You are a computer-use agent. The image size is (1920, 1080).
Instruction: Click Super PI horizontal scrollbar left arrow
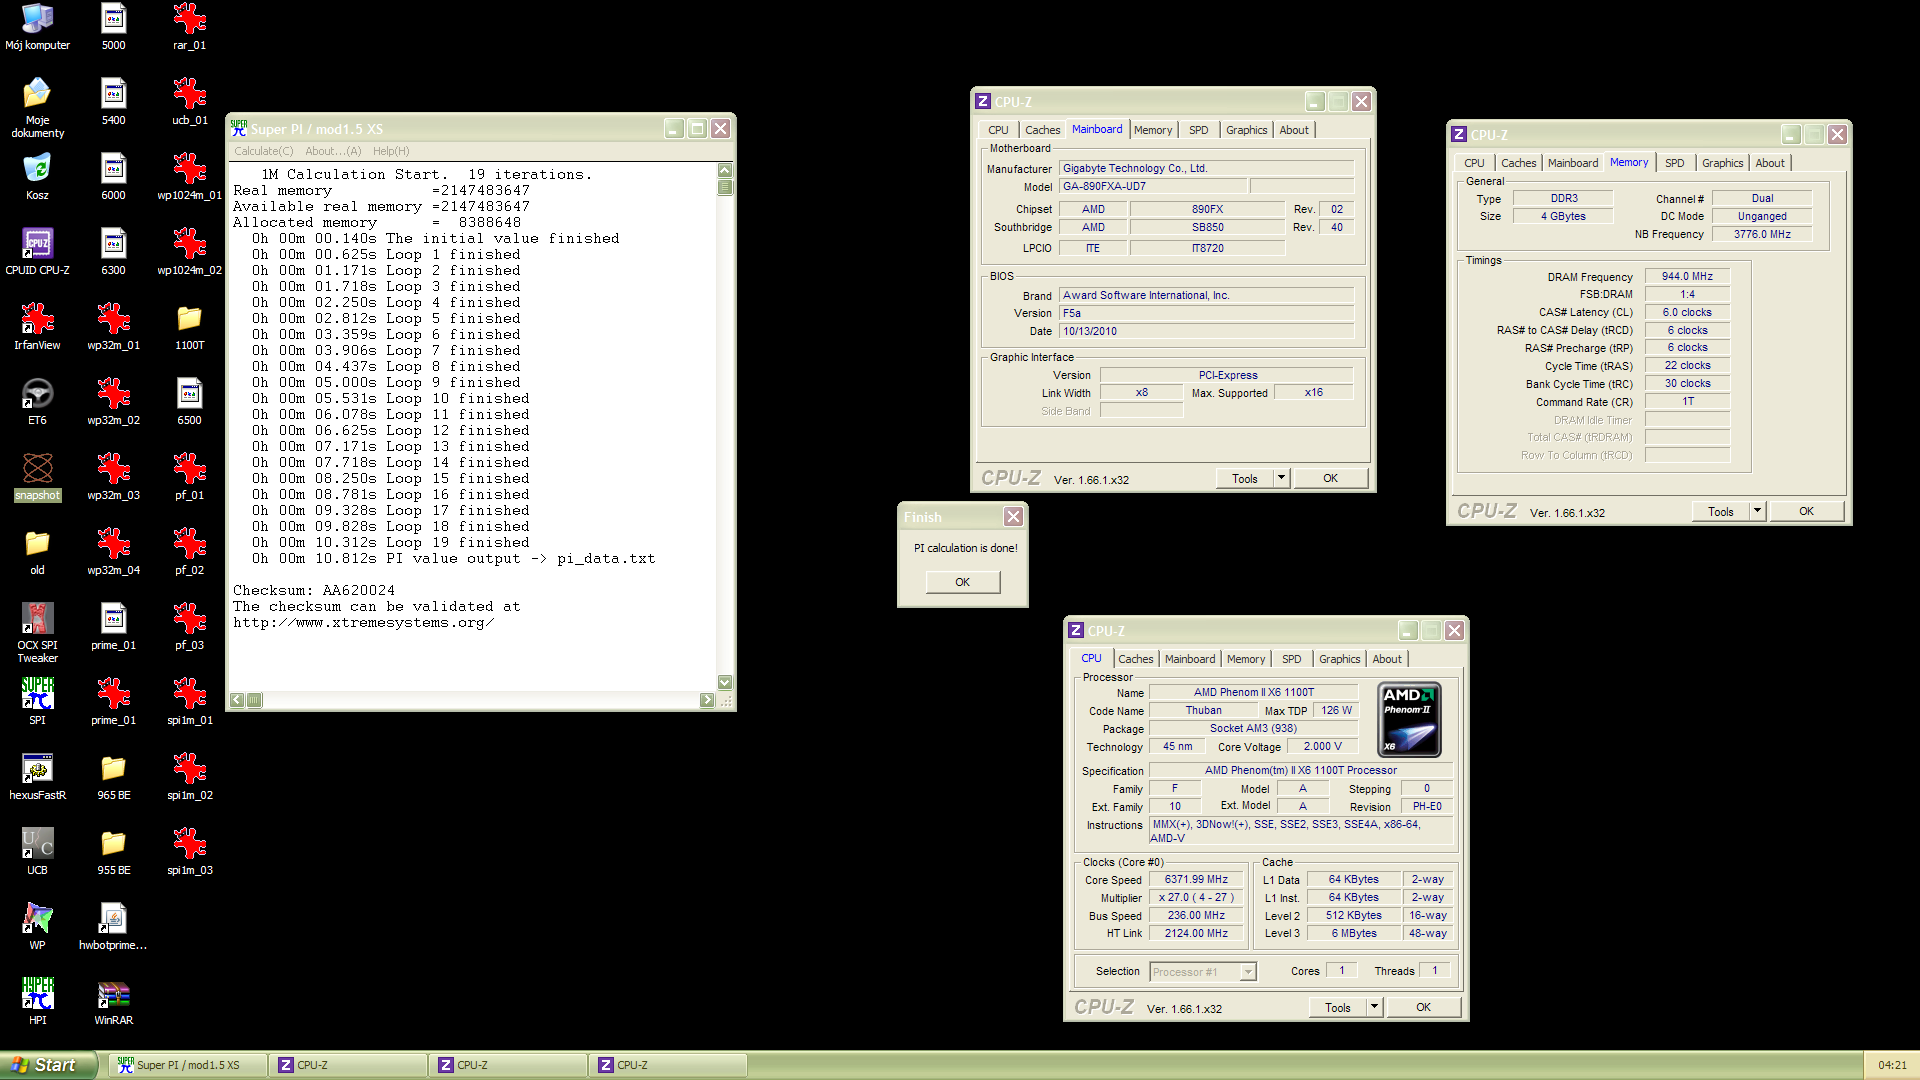237,700
